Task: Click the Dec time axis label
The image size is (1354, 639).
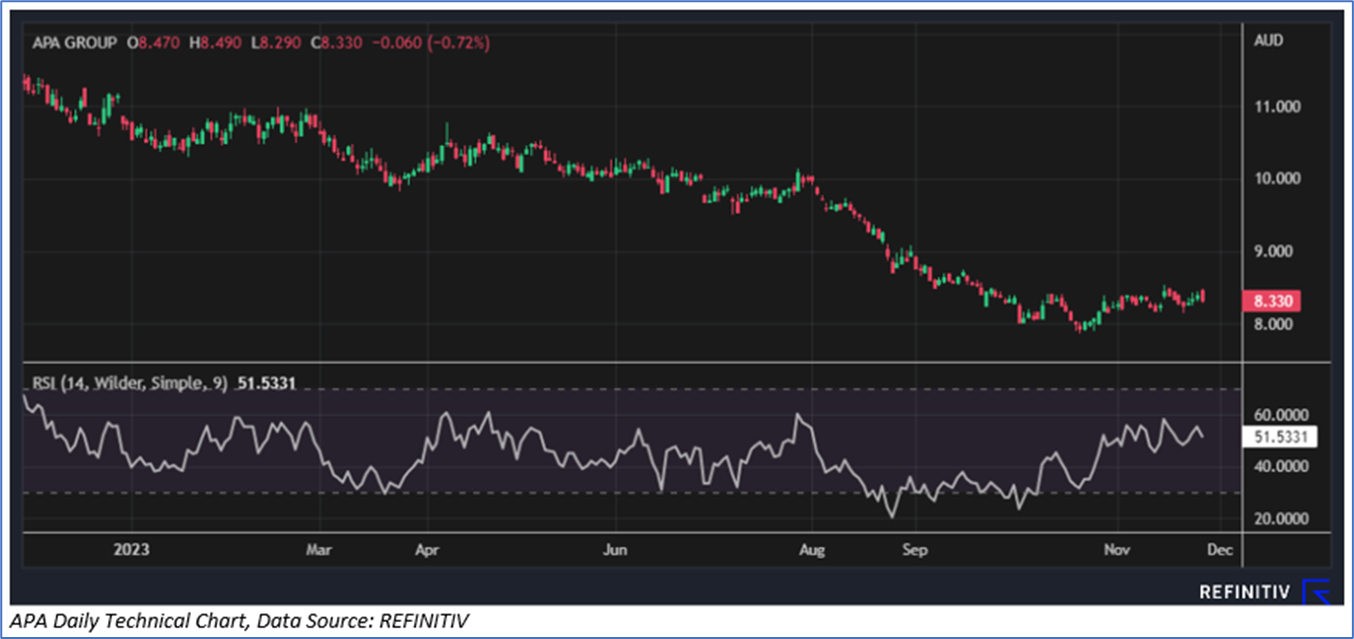Action: pos(1221,549)
